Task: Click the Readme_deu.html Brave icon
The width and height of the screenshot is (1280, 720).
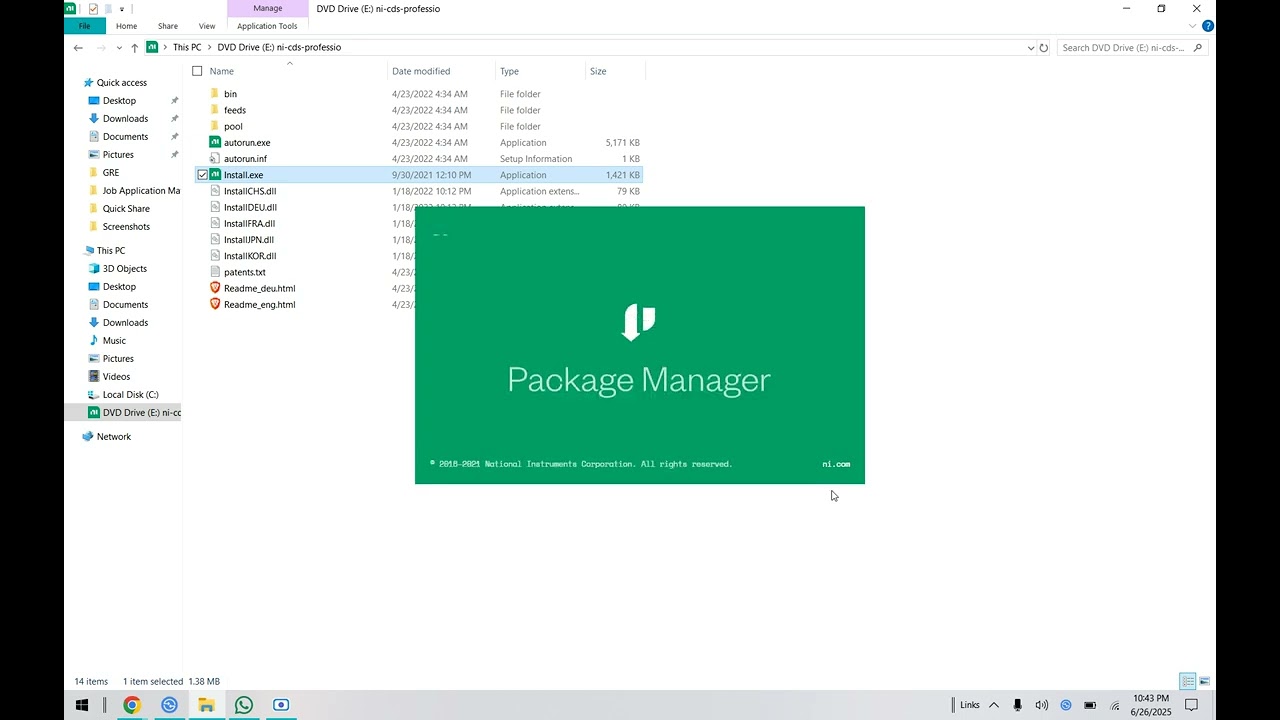Action: [214, 288]
